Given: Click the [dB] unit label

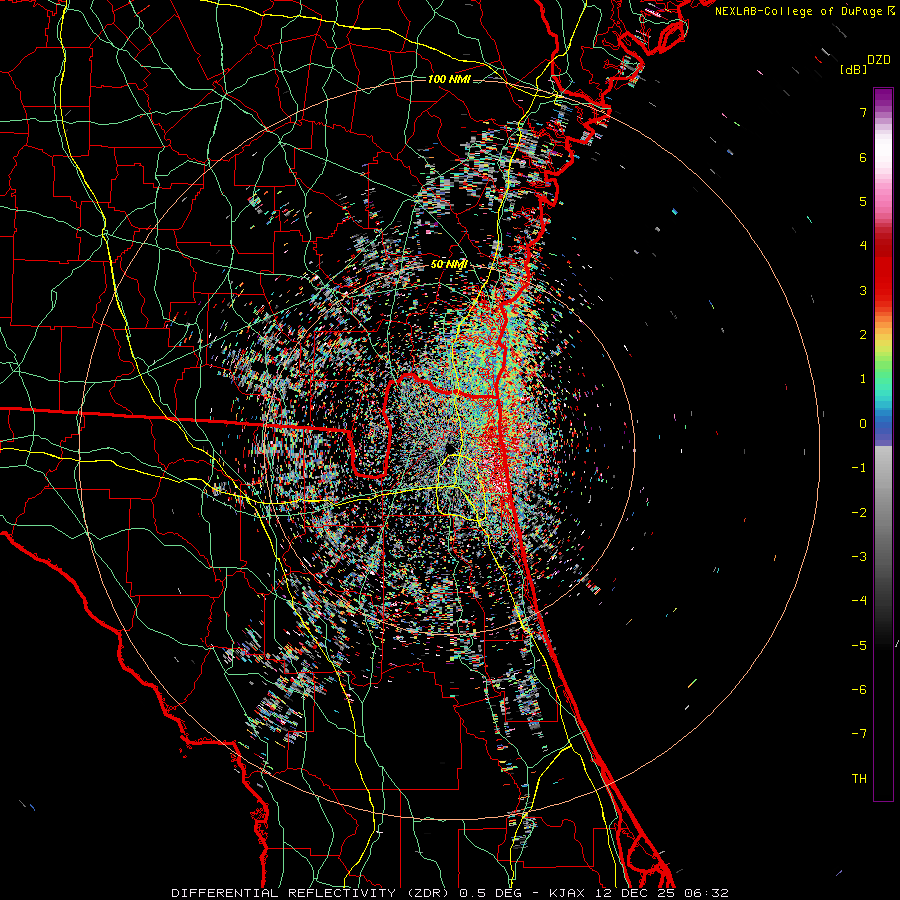Looking at the screenshot, I should [854, 69].
